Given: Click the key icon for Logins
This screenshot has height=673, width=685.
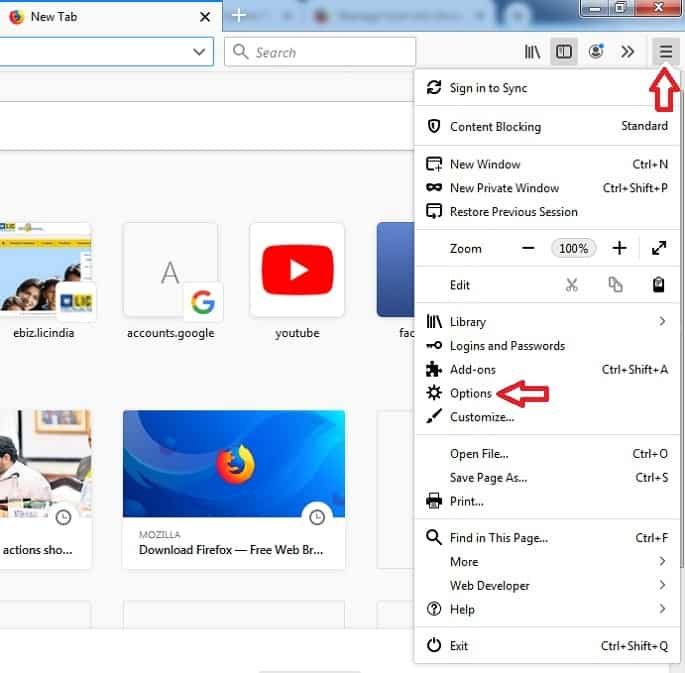Looking at the screenshot, I should coord(433,345).
